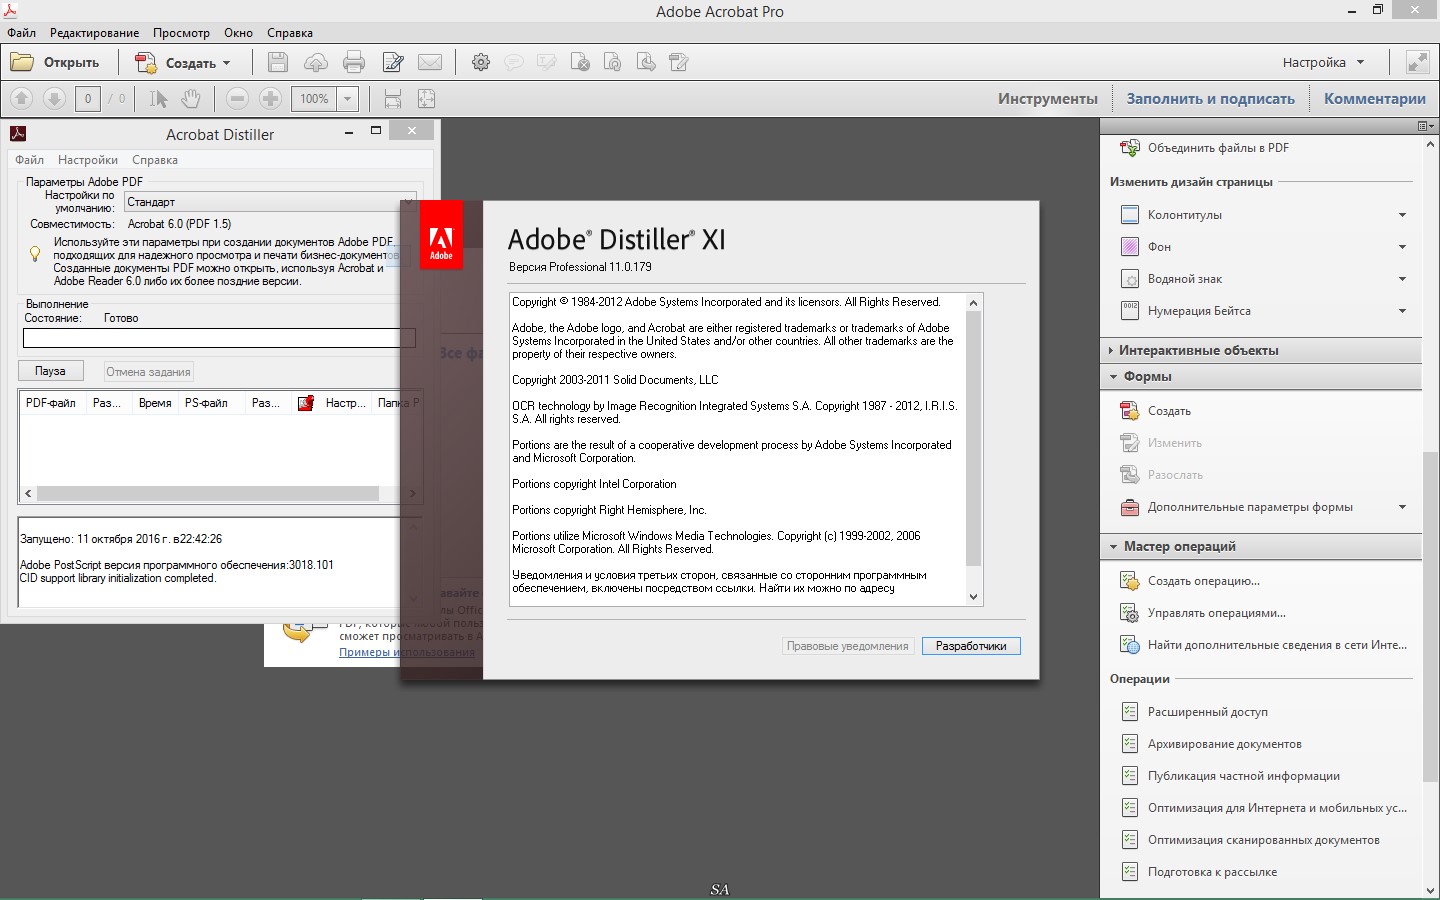Click the Email envelope icon

pyautogui.click(x=430, y=62)
